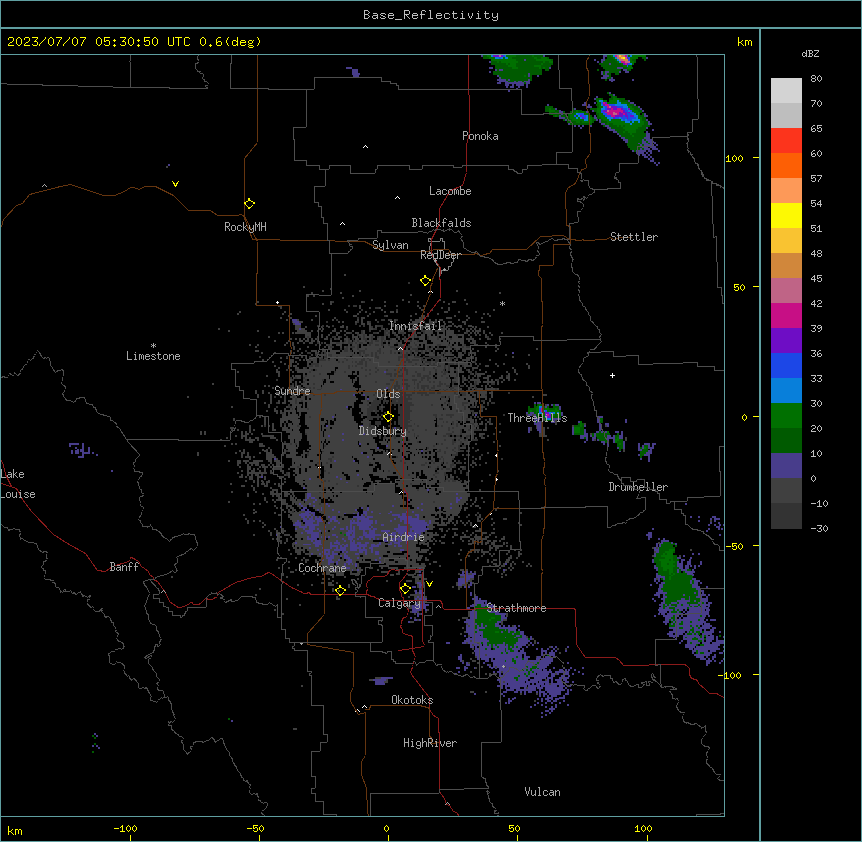Click the Stettler city label
This screenshot has height=842, width=862.
click(x=633, y=237)
